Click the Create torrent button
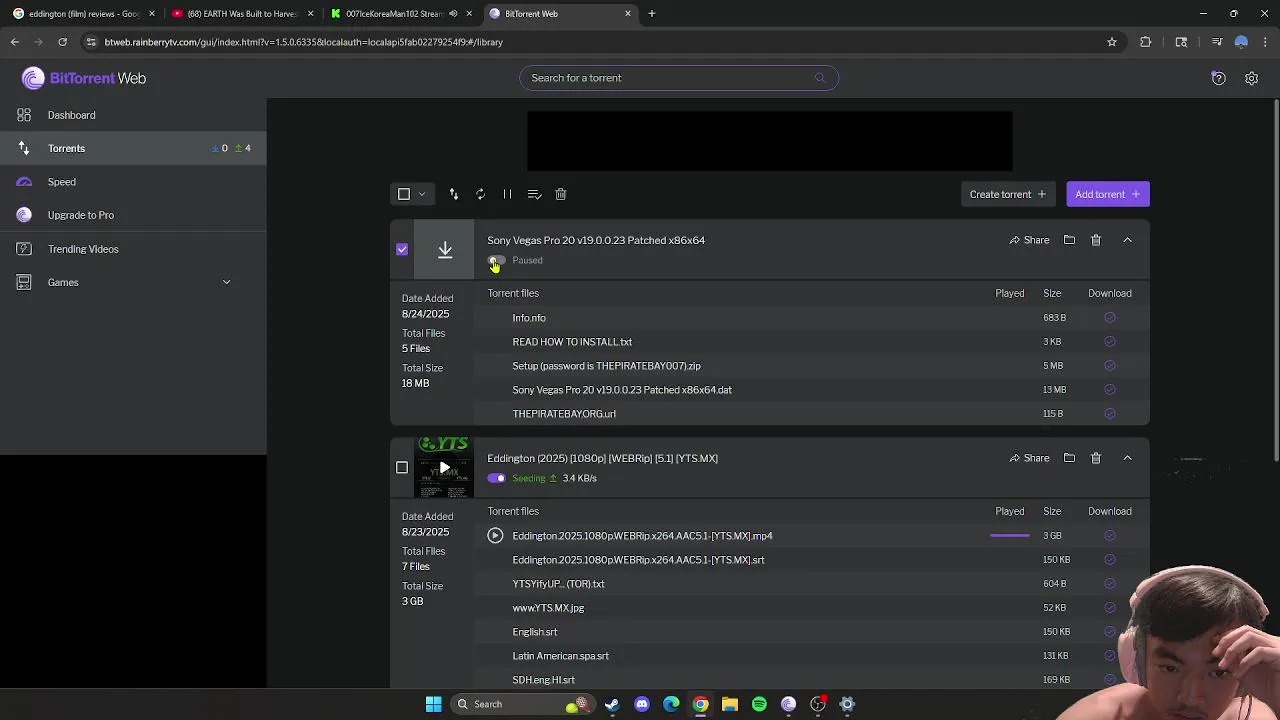 [1007, 194]
